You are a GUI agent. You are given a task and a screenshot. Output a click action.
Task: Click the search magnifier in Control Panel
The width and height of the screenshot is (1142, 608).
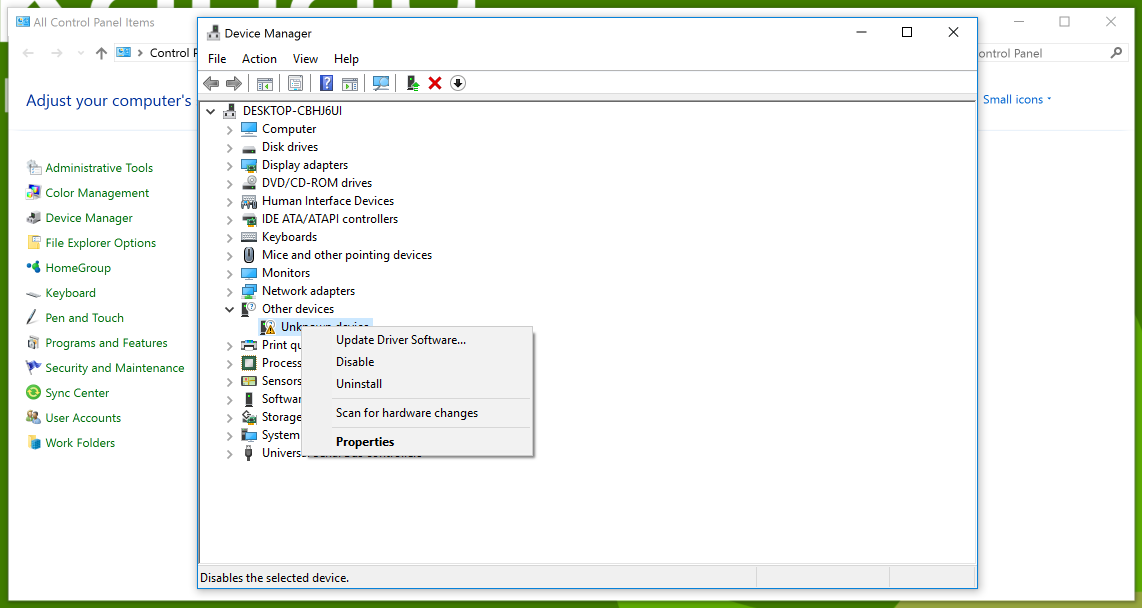(1116, 53)
